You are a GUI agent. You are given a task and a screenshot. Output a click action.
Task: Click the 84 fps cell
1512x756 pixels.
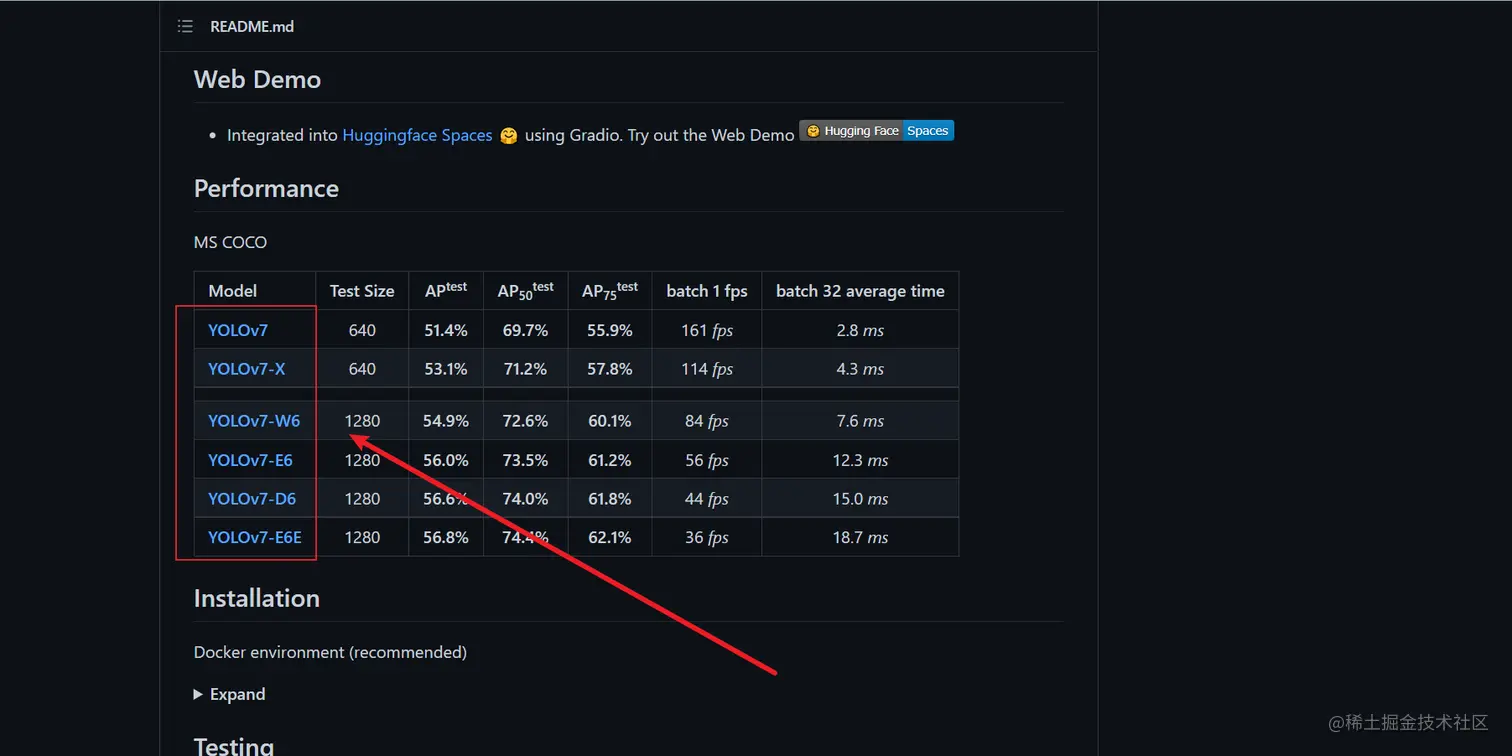coord(707,421)
